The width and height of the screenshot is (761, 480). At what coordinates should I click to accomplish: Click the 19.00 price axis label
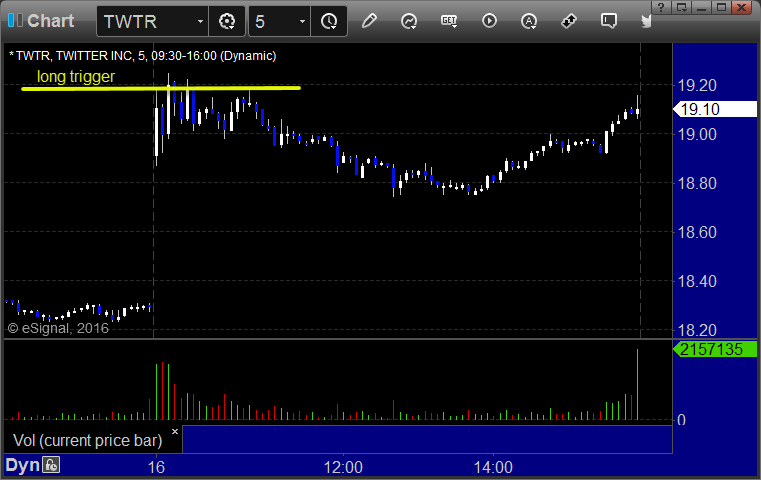(x=697, y=134)
